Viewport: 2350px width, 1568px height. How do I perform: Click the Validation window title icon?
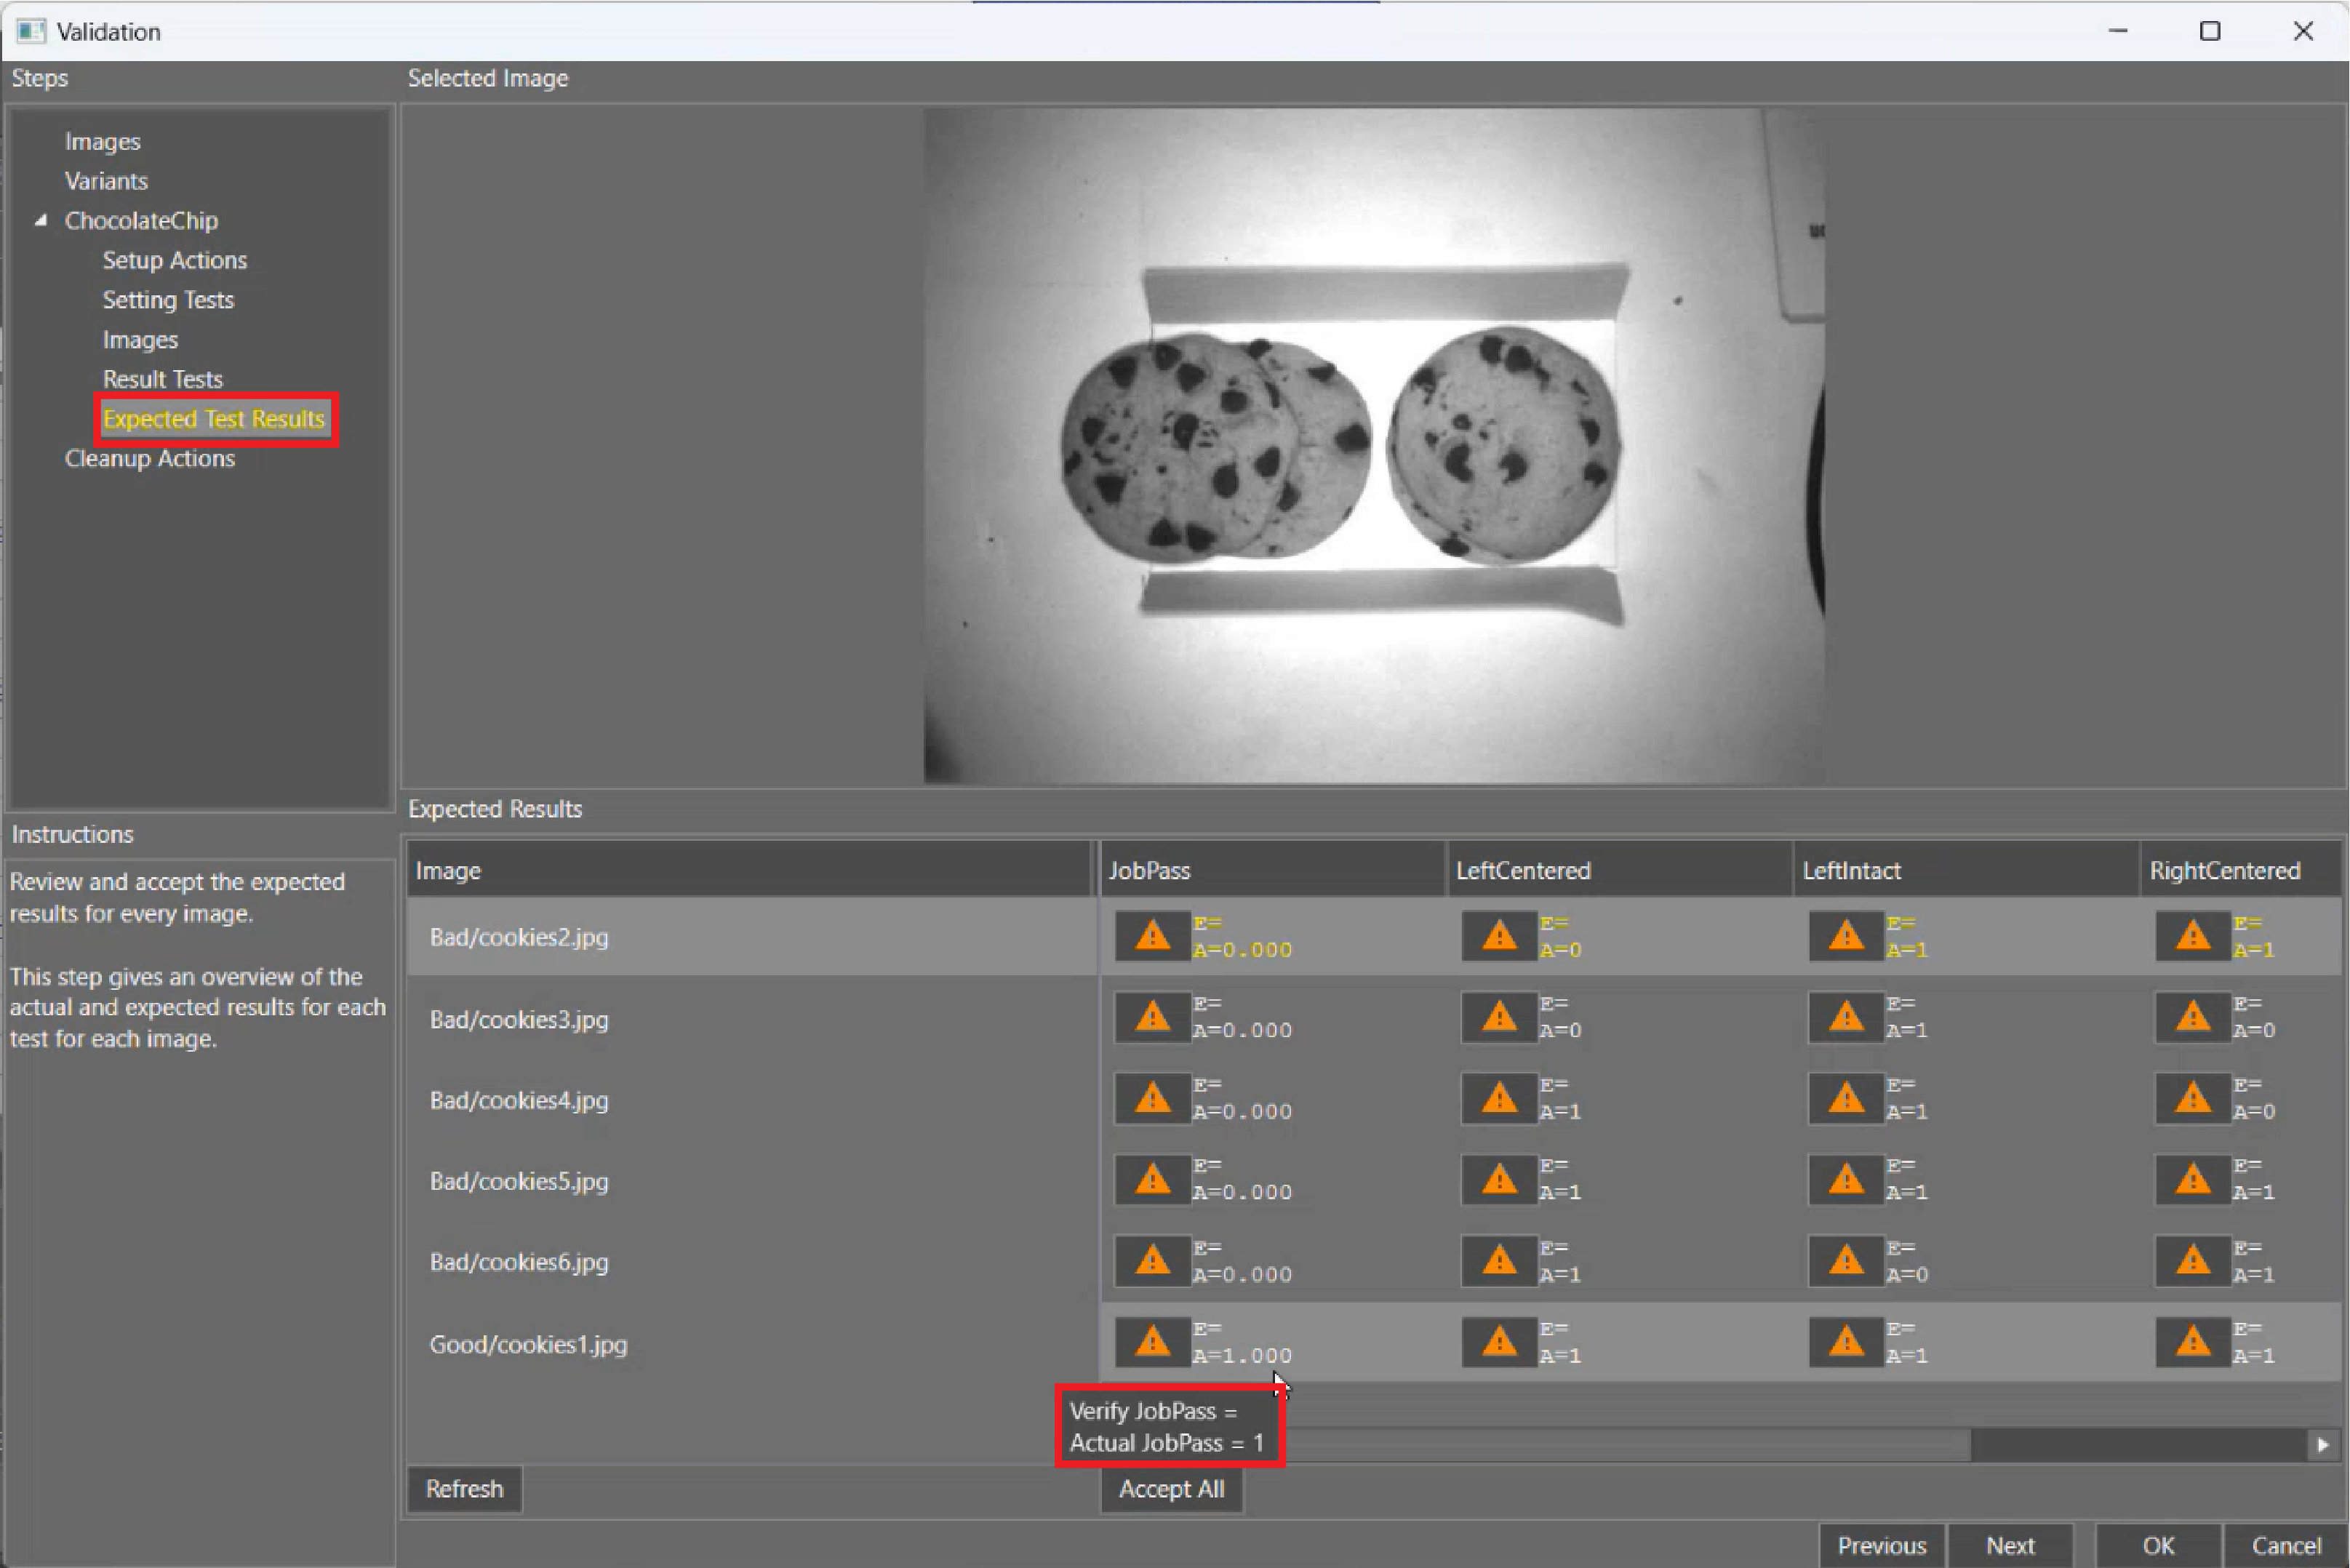(31, 31)
